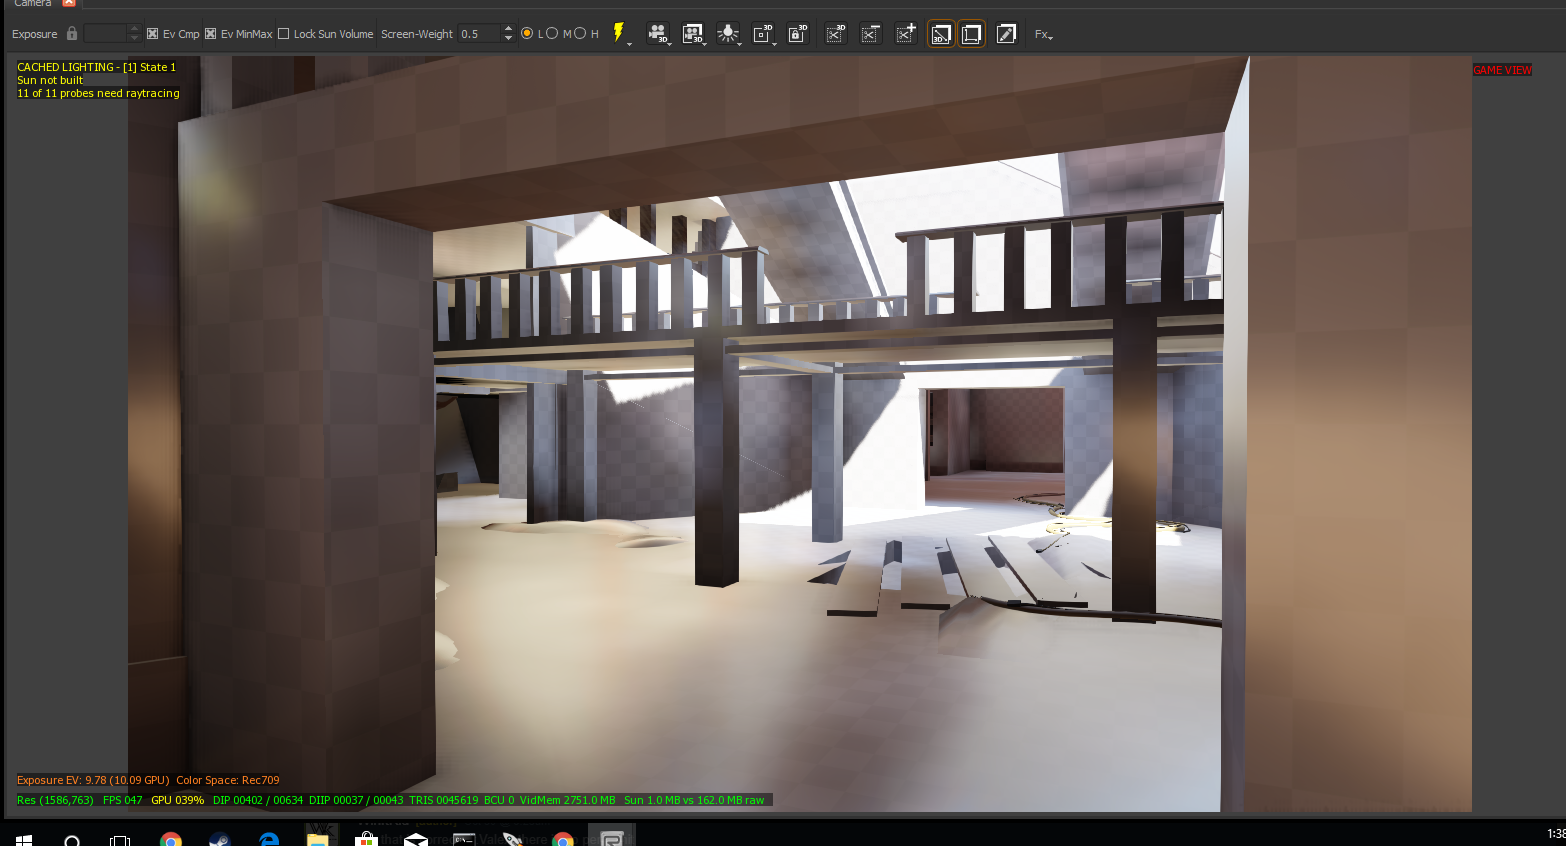The image size is (1566, 846).
Task: Click the 3D padlock icon
Action: click(x=797, y=34)
